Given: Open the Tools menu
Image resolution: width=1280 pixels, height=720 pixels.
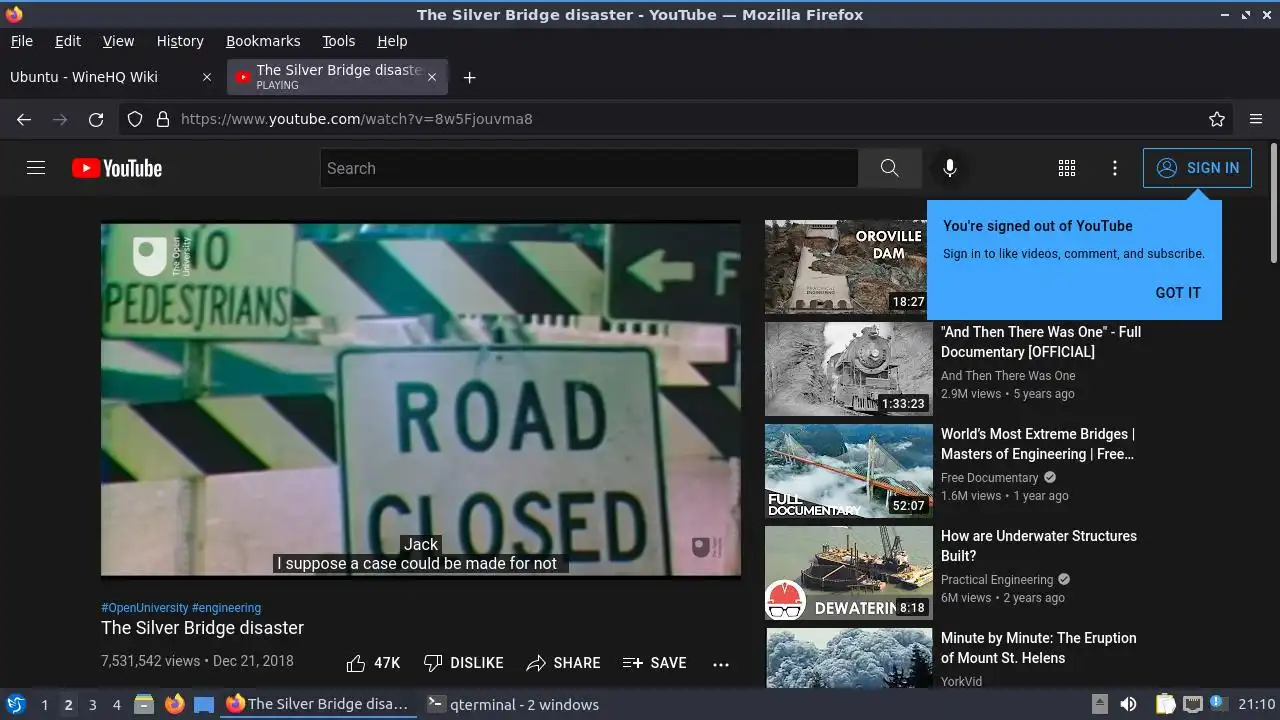Looking at the screenshot, I should [x=338, y=41].
